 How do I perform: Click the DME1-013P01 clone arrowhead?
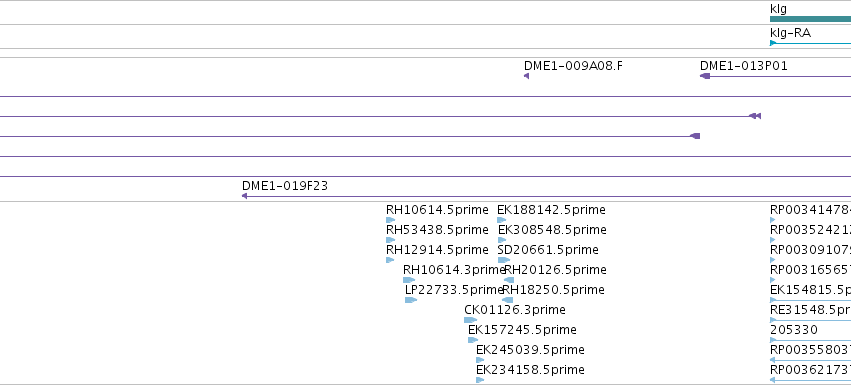705,76
